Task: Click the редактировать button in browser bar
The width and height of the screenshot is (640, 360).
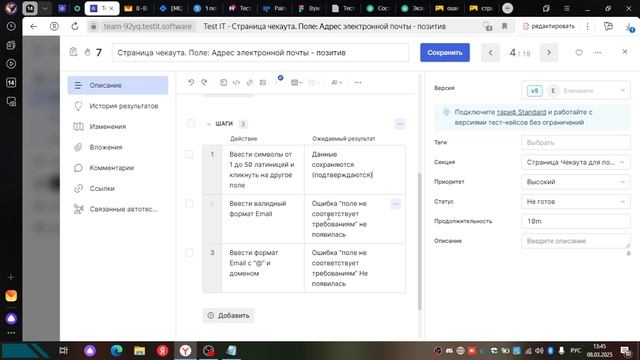Action: [x=549, y=26]
